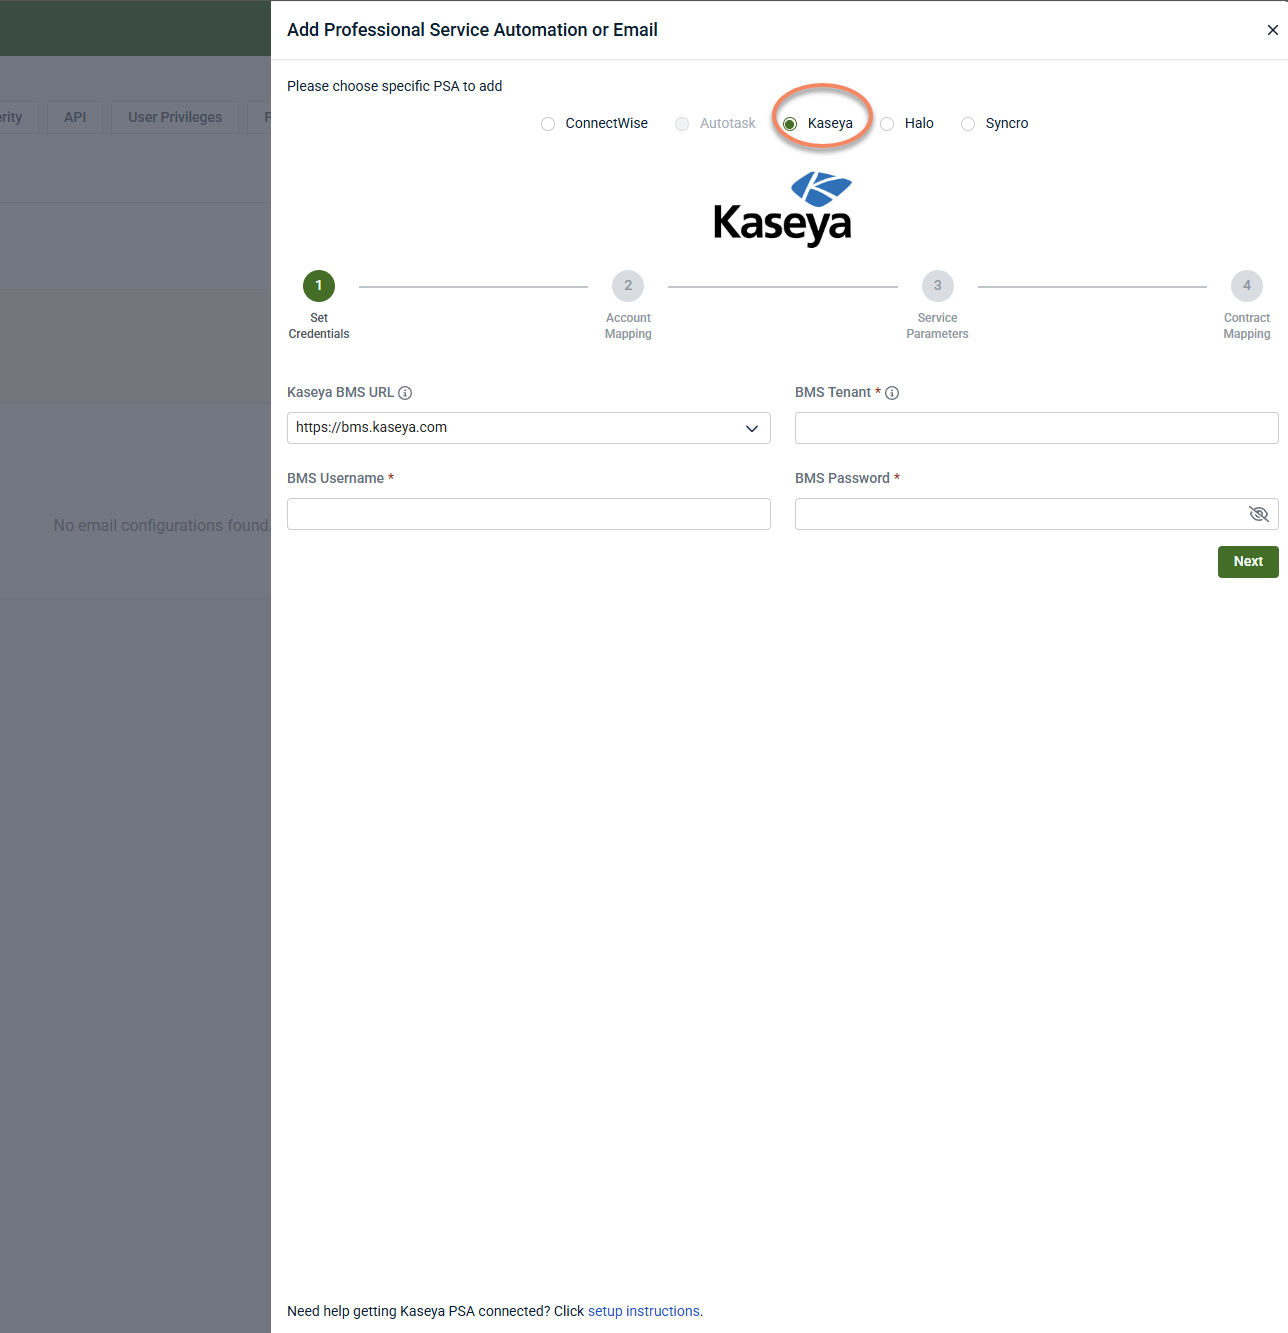The height and width of the screenshot is (1333, 1288).
Task: Expand the Kaseya BMS URL dropdown
Action: pos(529,428)
